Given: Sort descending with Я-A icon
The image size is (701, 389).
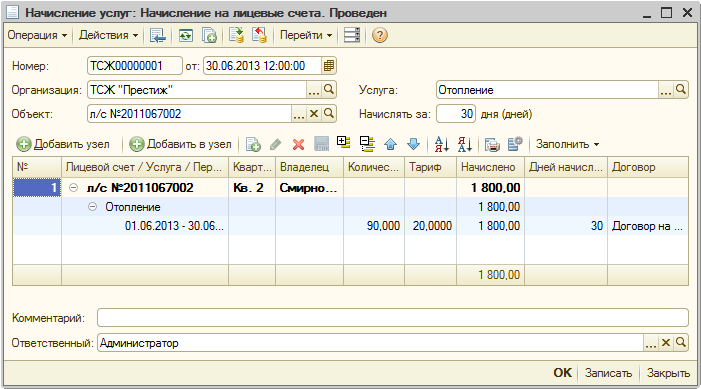Looking at the screenshot, I should (465, 144).
